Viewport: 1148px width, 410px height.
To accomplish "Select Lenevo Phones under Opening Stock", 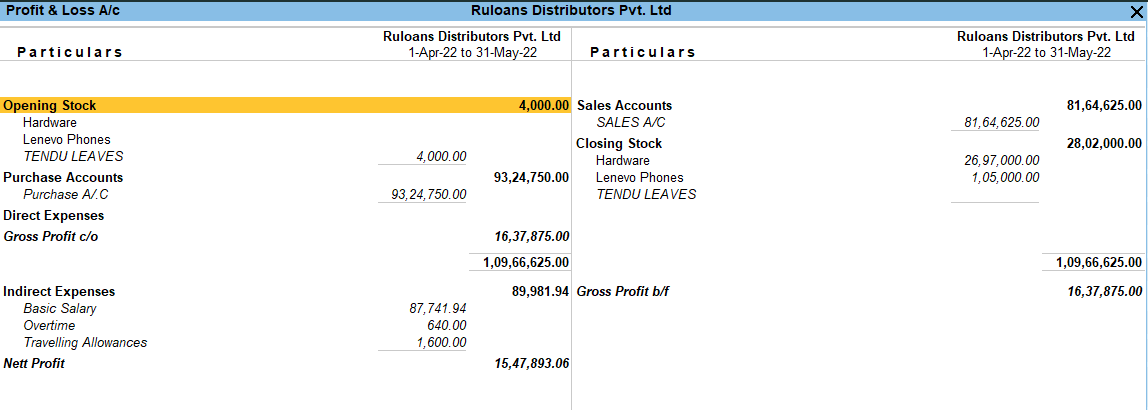I will pyautogui.click(x=67, y=139).
